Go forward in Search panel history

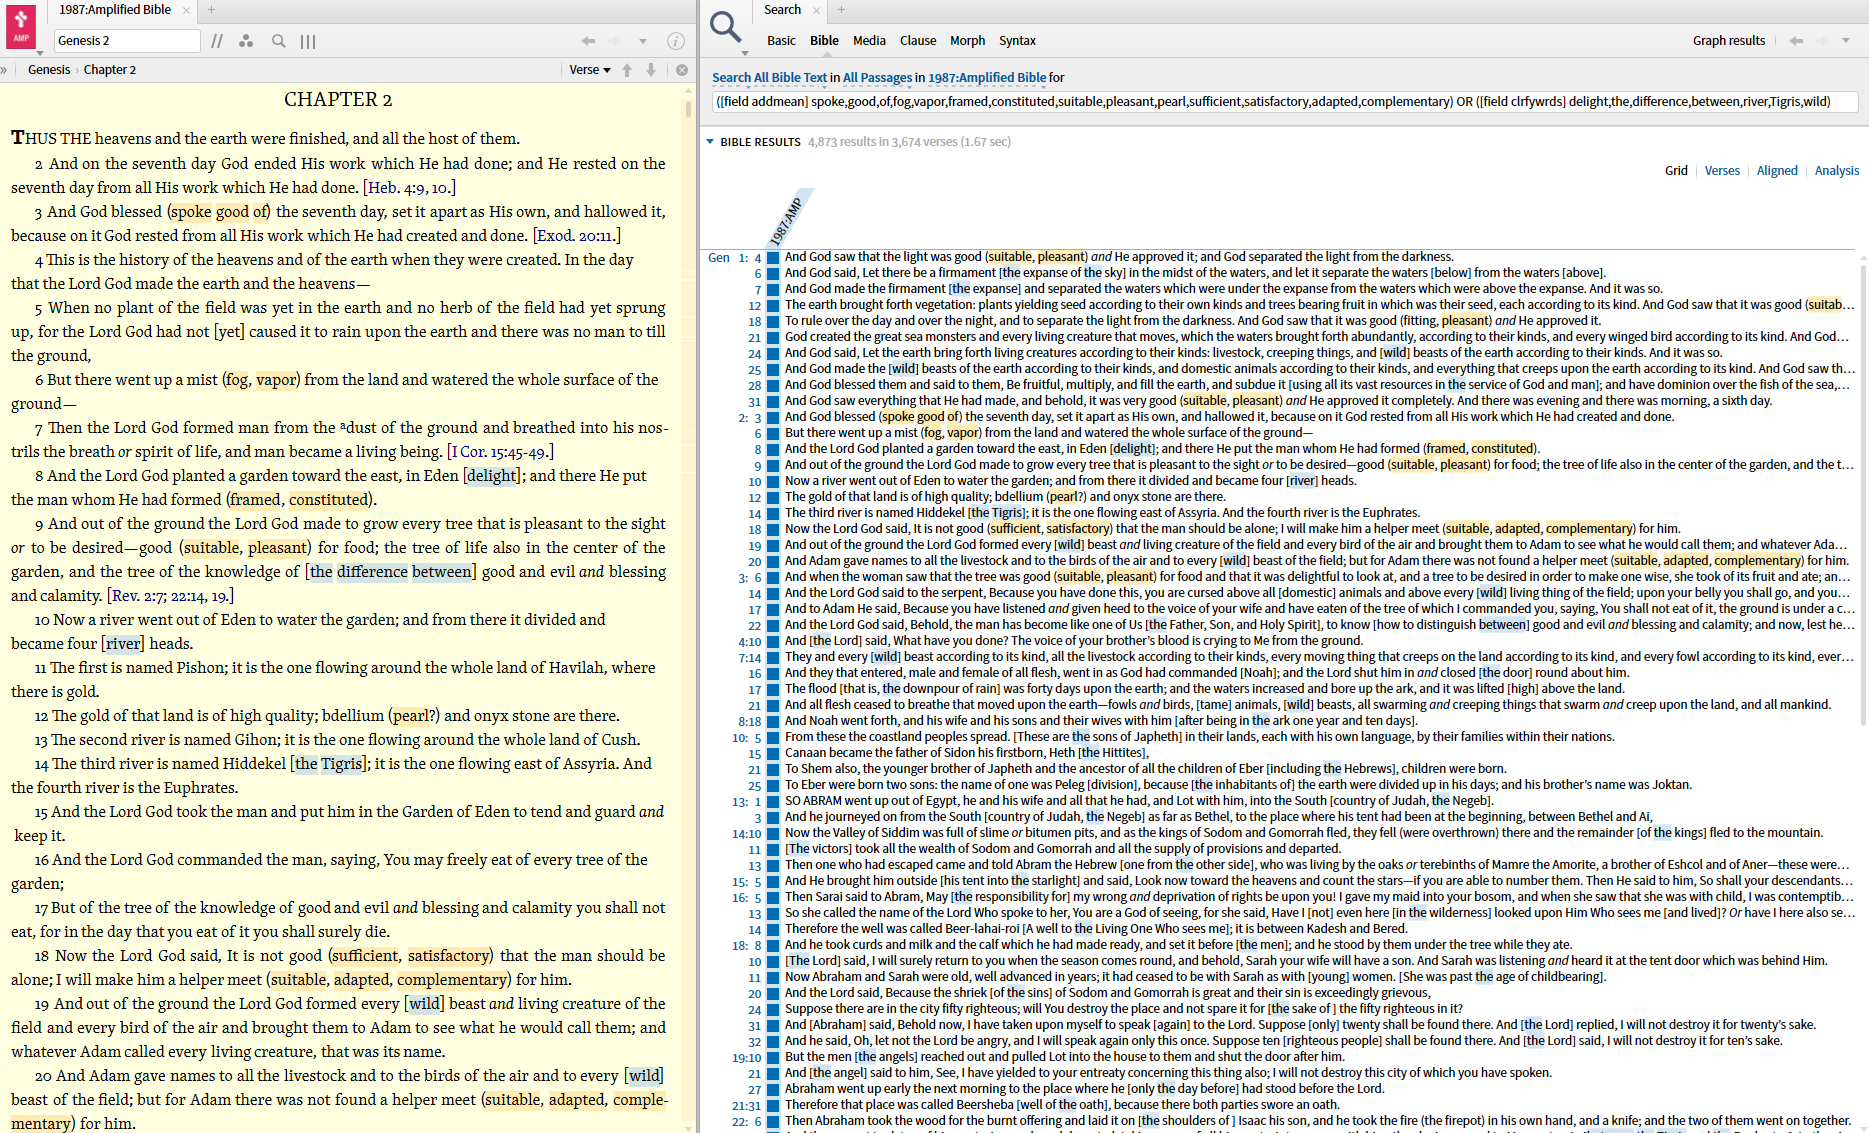click(1822, 41)
